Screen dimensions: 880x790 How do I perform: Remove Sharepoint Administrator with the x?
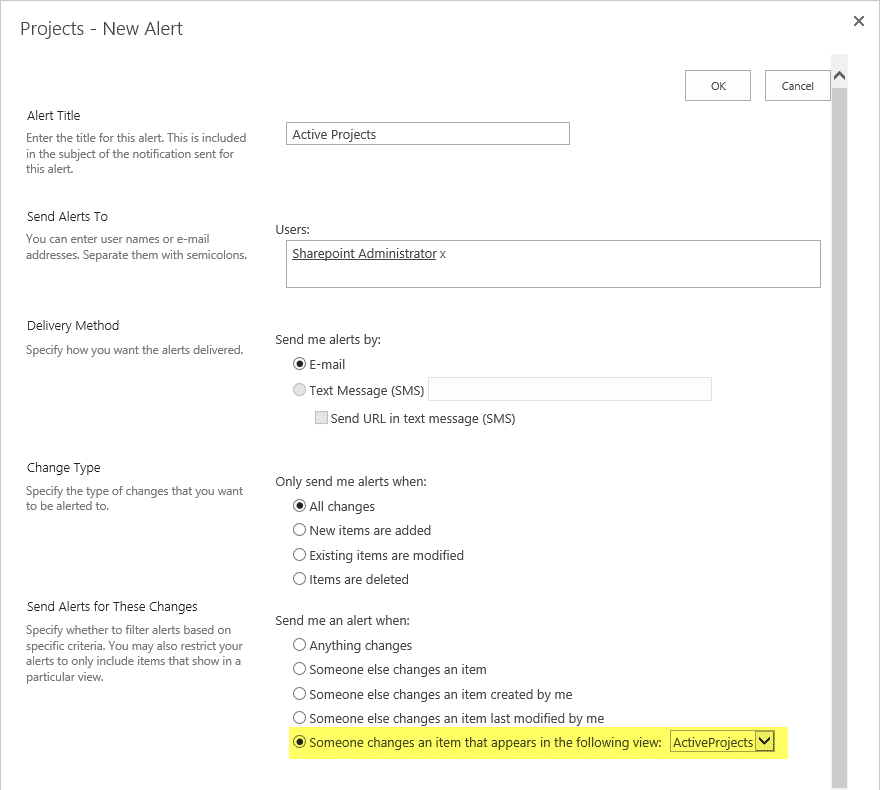pyautogui.click(x=440, y=253)
